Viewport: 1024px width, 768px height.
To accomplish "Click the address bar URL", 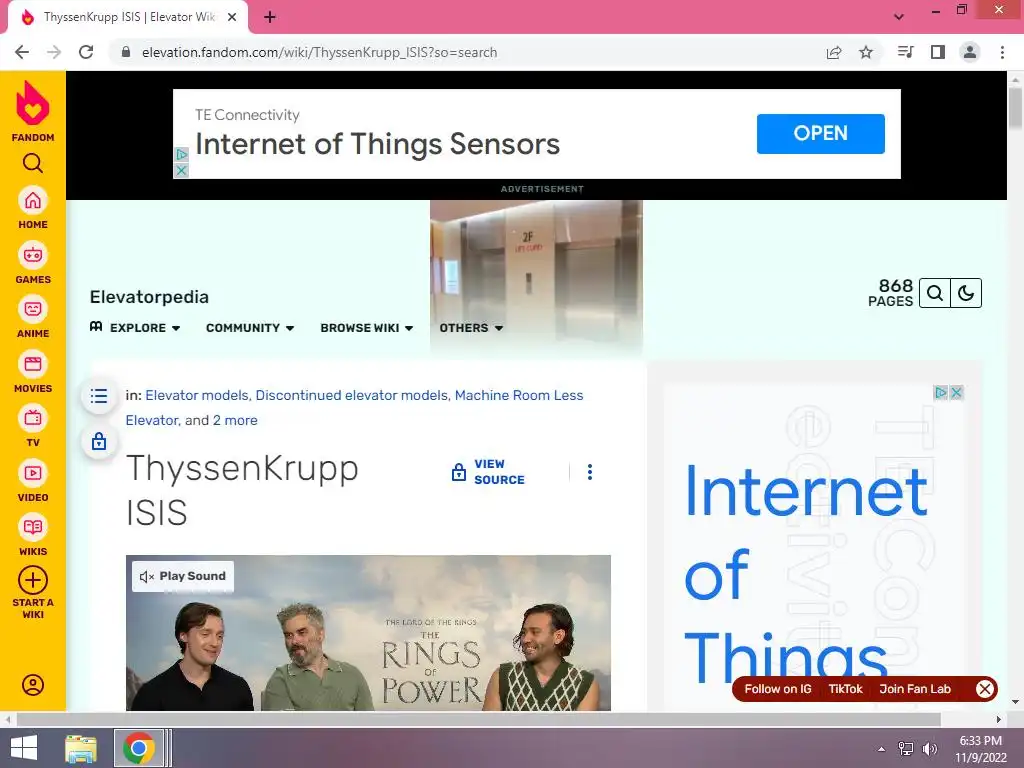I will coord(319,52).
